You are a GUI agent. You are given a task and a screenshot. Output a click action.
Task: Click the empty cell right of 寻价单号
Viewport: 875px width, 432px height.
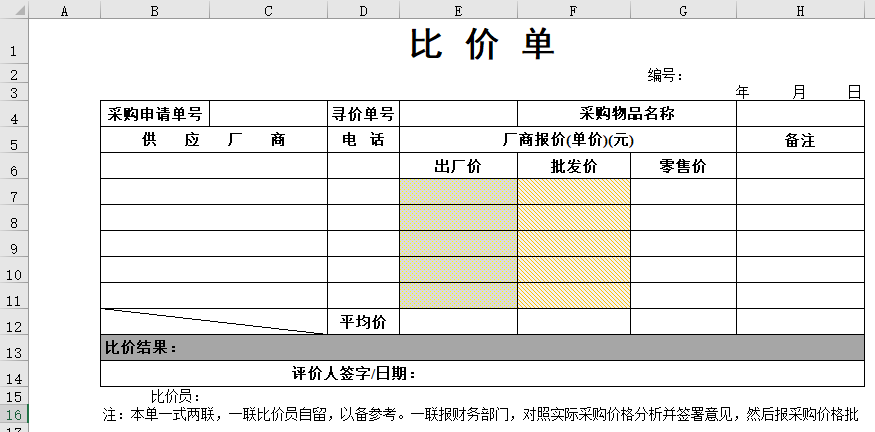458,114
